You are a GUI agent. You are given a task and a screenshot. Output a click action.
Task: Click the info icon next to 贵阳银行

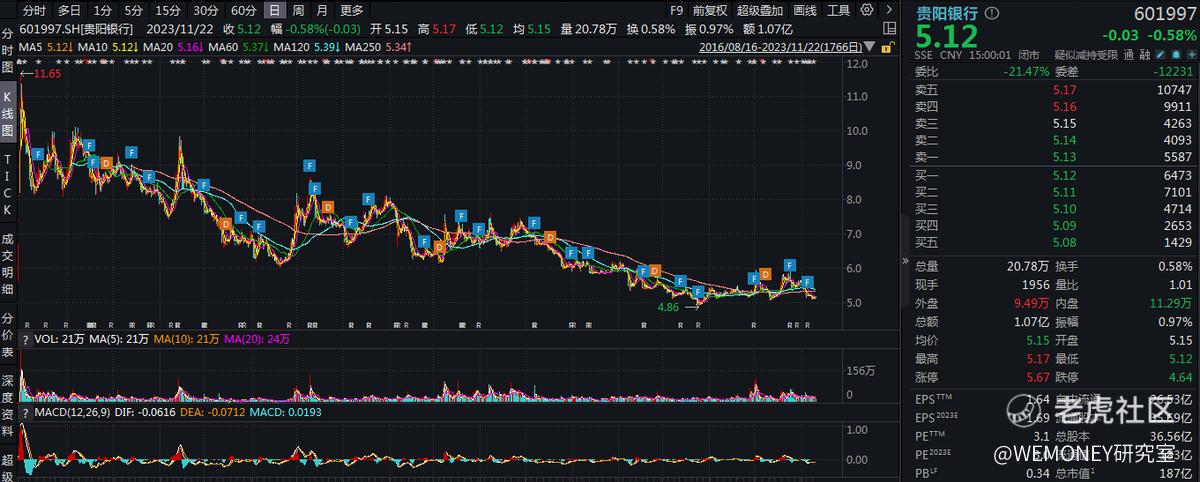pos(992,14)
